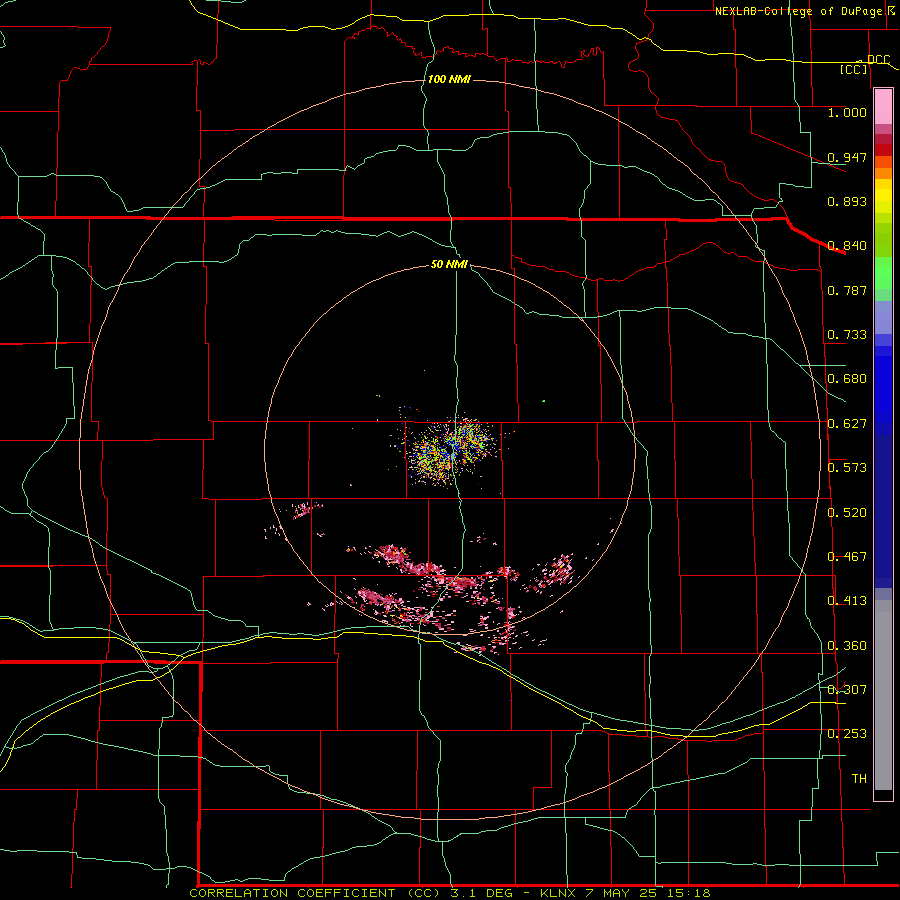The height and width of the screenshot is (900, 900).
Task: Click the 0.787 color scale label
Action: [x=847, y=290]
